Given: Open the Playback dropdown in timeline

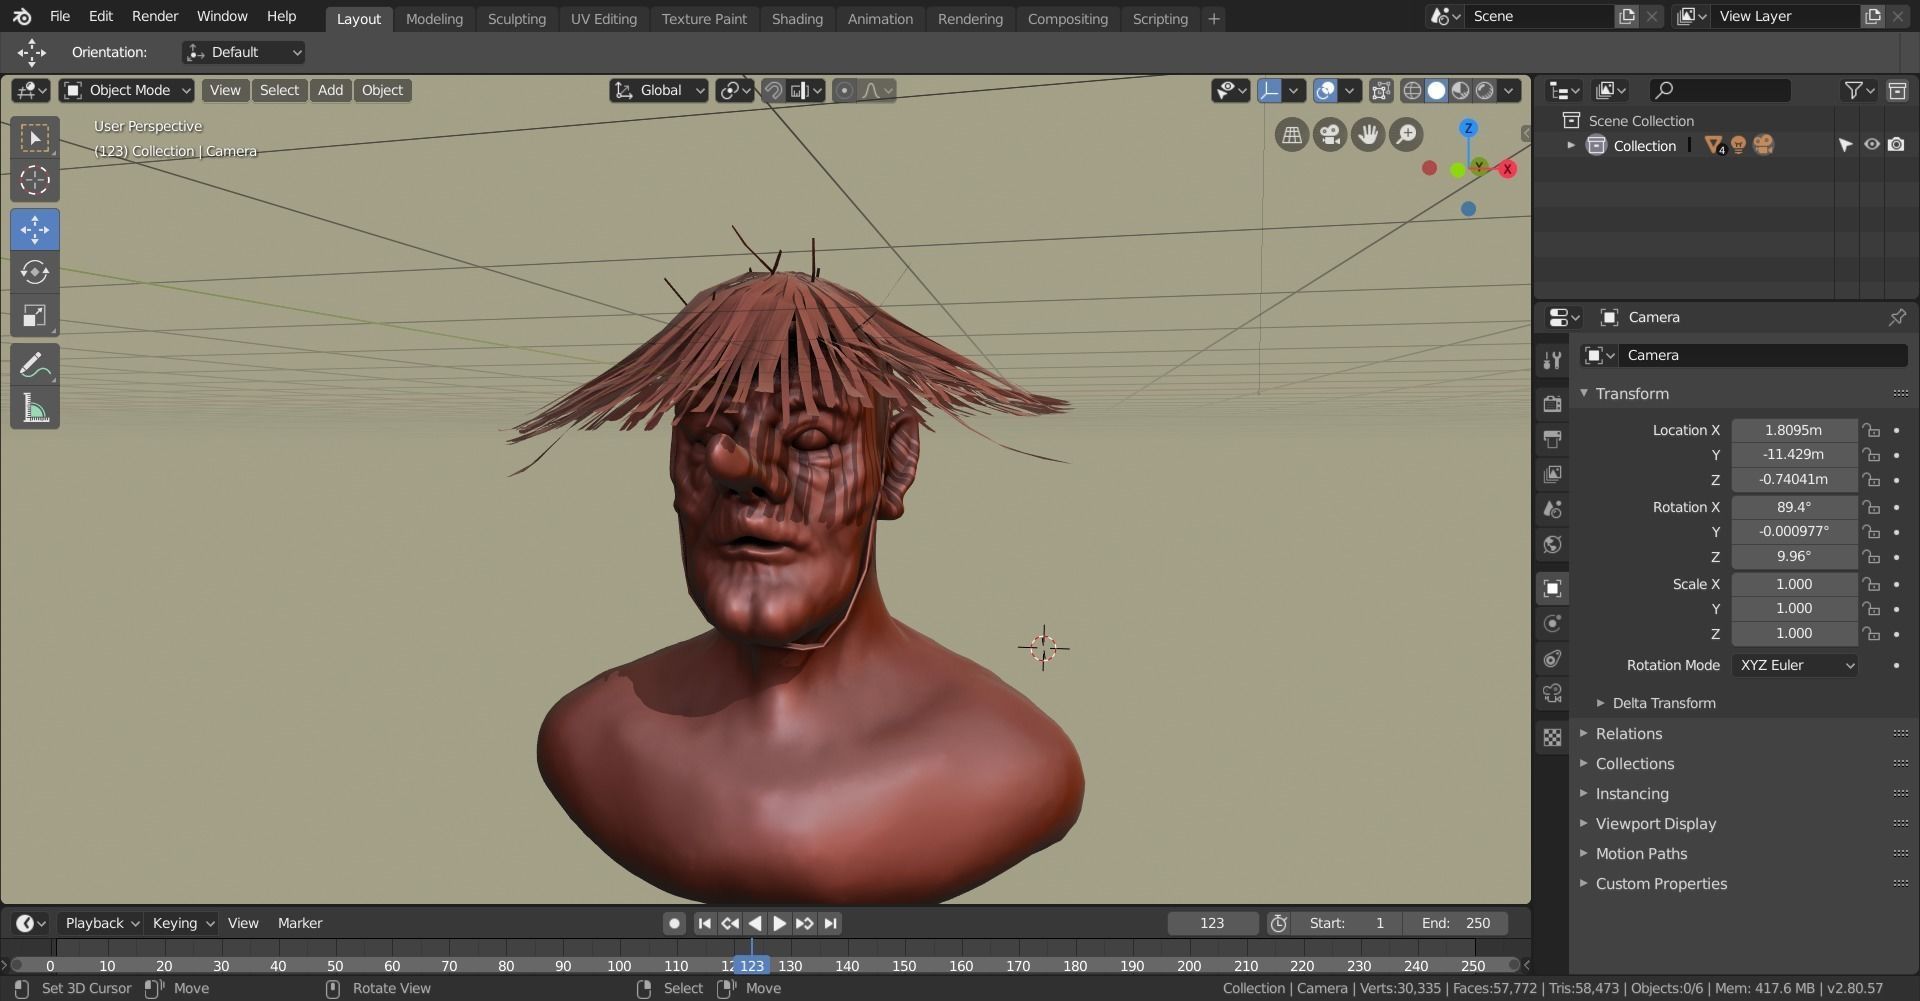Looking at the screenshot, I should click(101, 923).
